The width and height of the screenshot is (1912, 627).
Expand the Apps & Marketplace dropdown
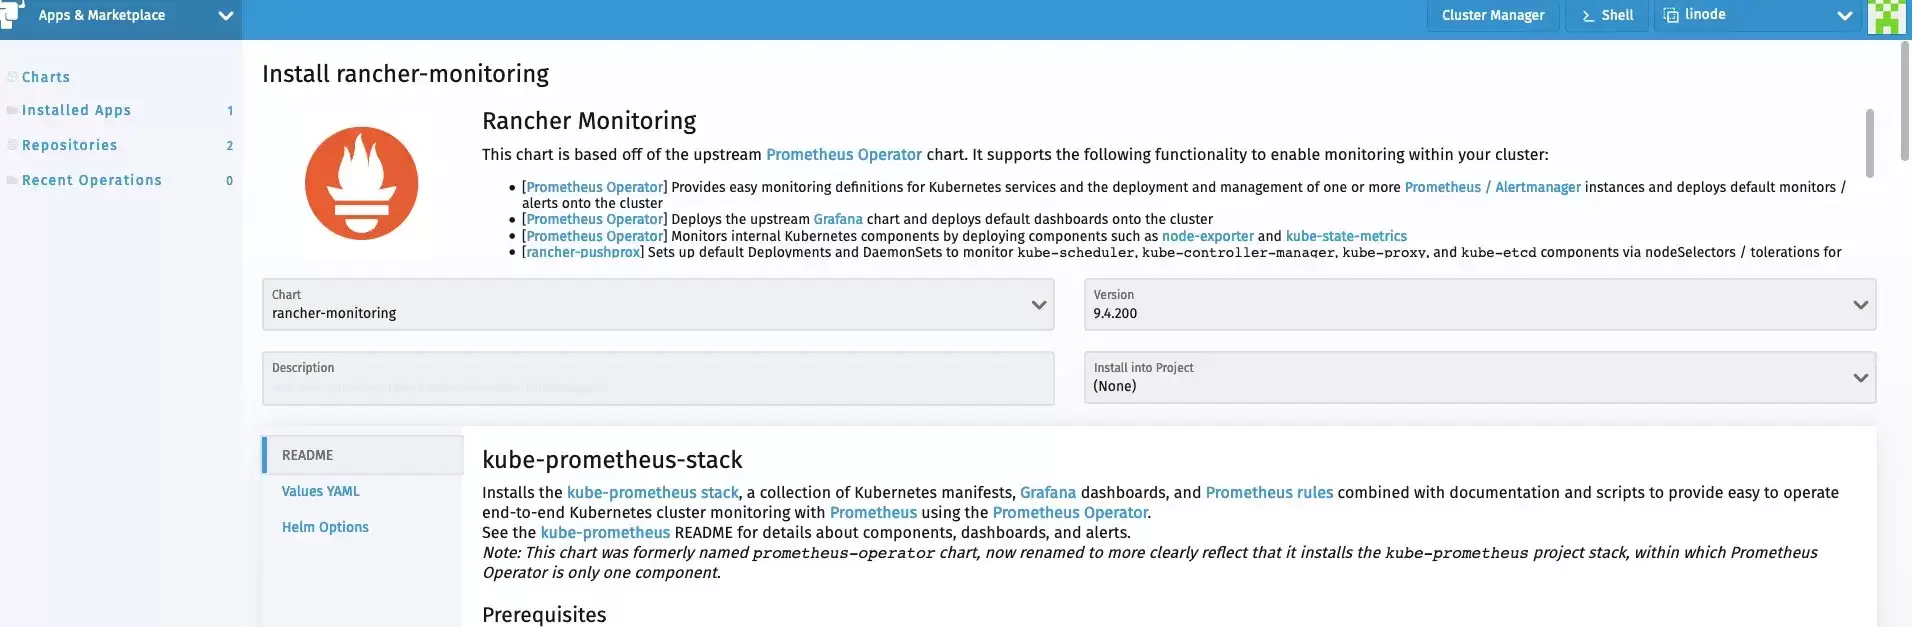pyautogui.click(x=225, y=16)
